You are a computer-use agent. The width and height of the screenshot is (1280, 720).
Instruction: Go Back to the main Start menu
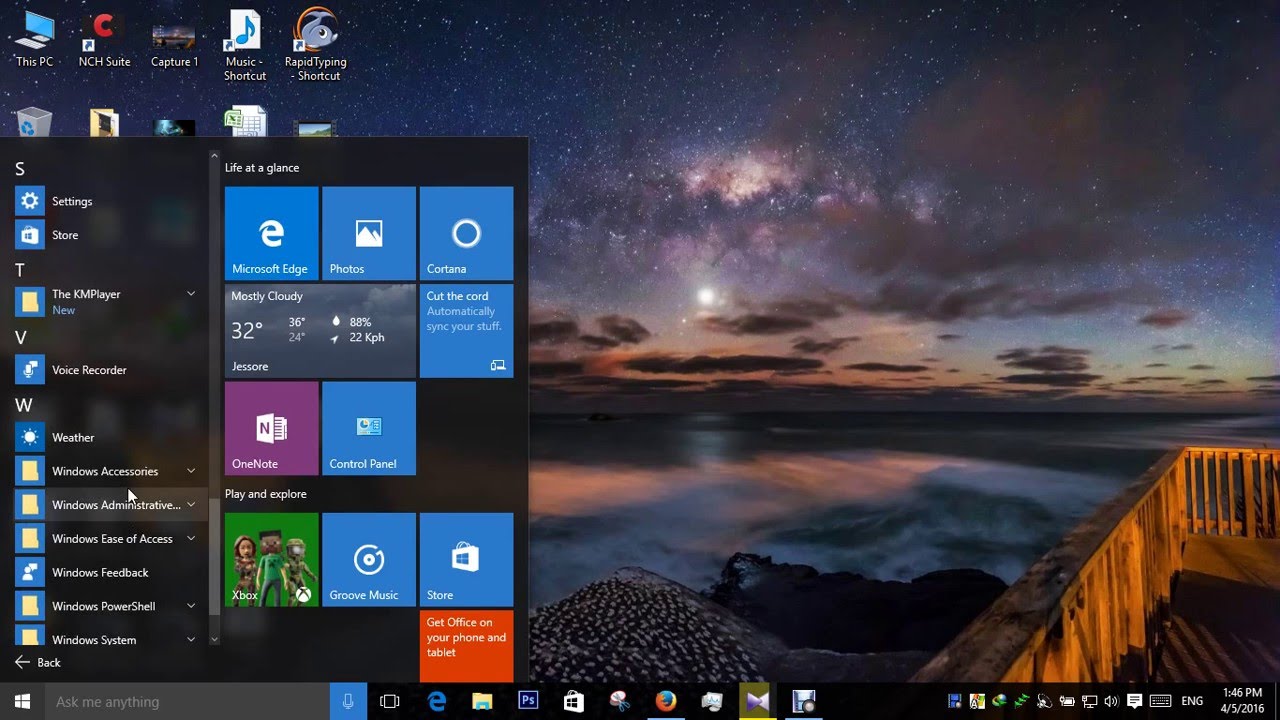38,662
